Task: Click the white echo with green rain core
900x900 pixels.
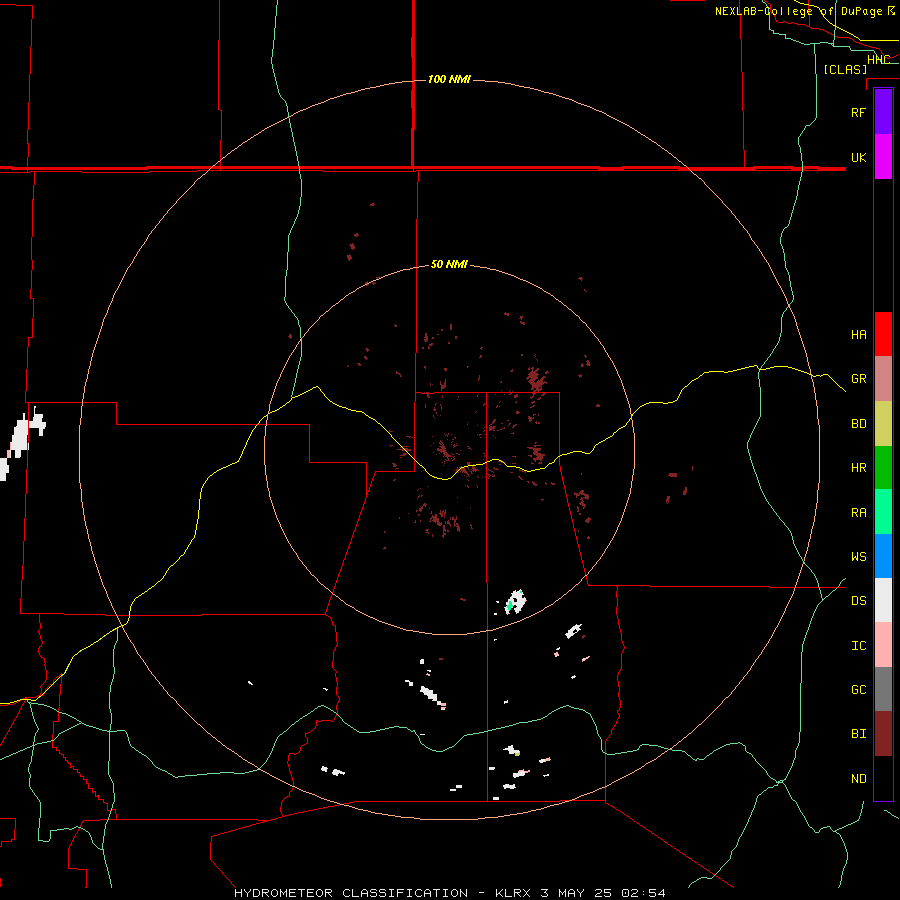Action: (515, 602)
